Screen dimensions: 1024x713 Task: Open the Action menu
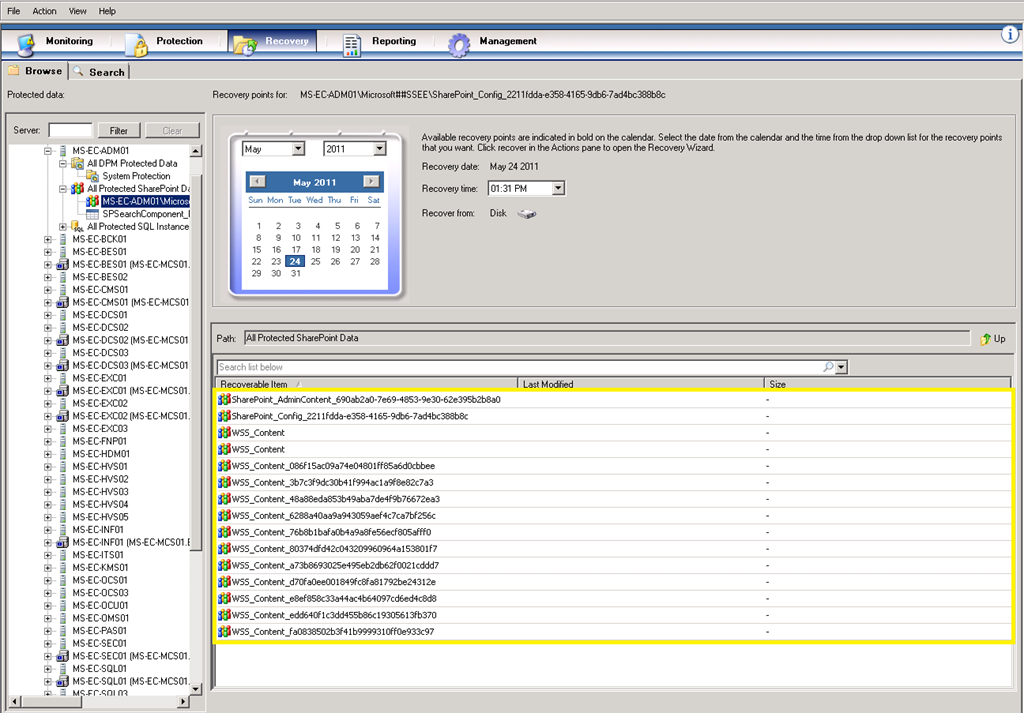pos(44,11)
